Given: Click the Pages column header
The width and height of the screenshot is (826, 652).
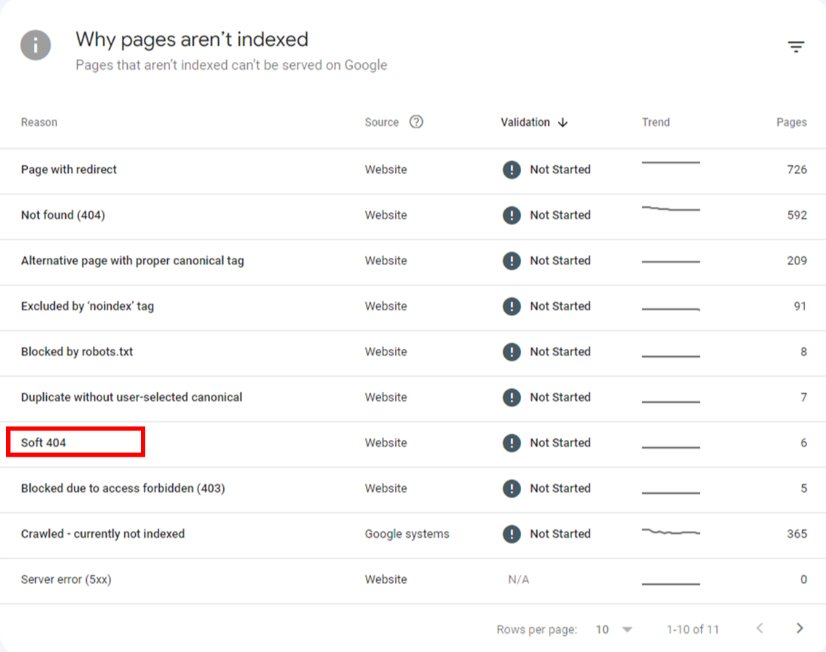Looking at the screenshot, I should tap(790, 122).
